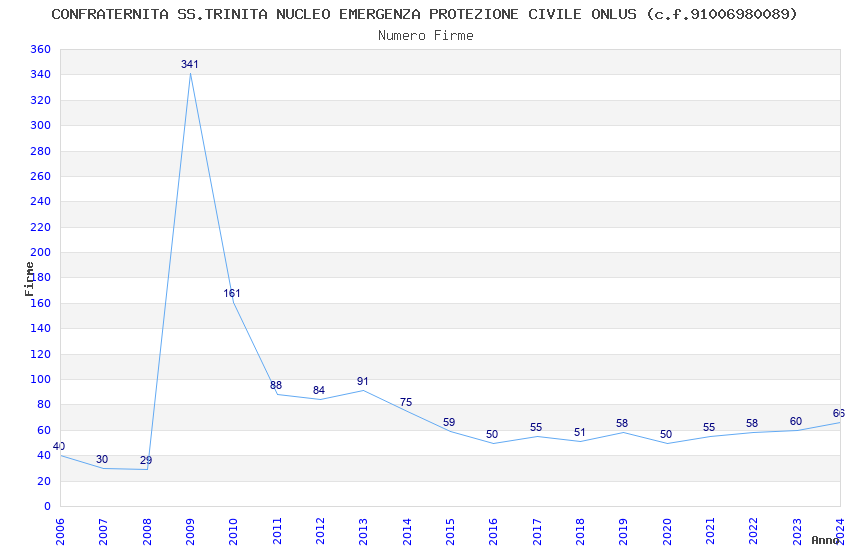
Task: Click the Numero Firme subtitle
Action: [x=426, y=36]
